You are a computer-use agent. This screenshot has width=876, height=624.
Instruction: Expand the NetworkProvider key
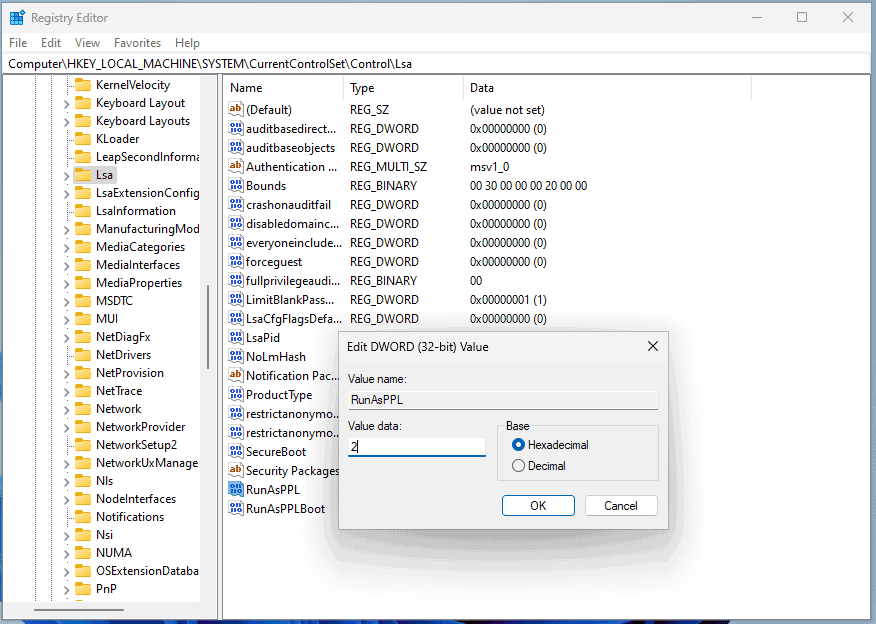pos(66,427)
